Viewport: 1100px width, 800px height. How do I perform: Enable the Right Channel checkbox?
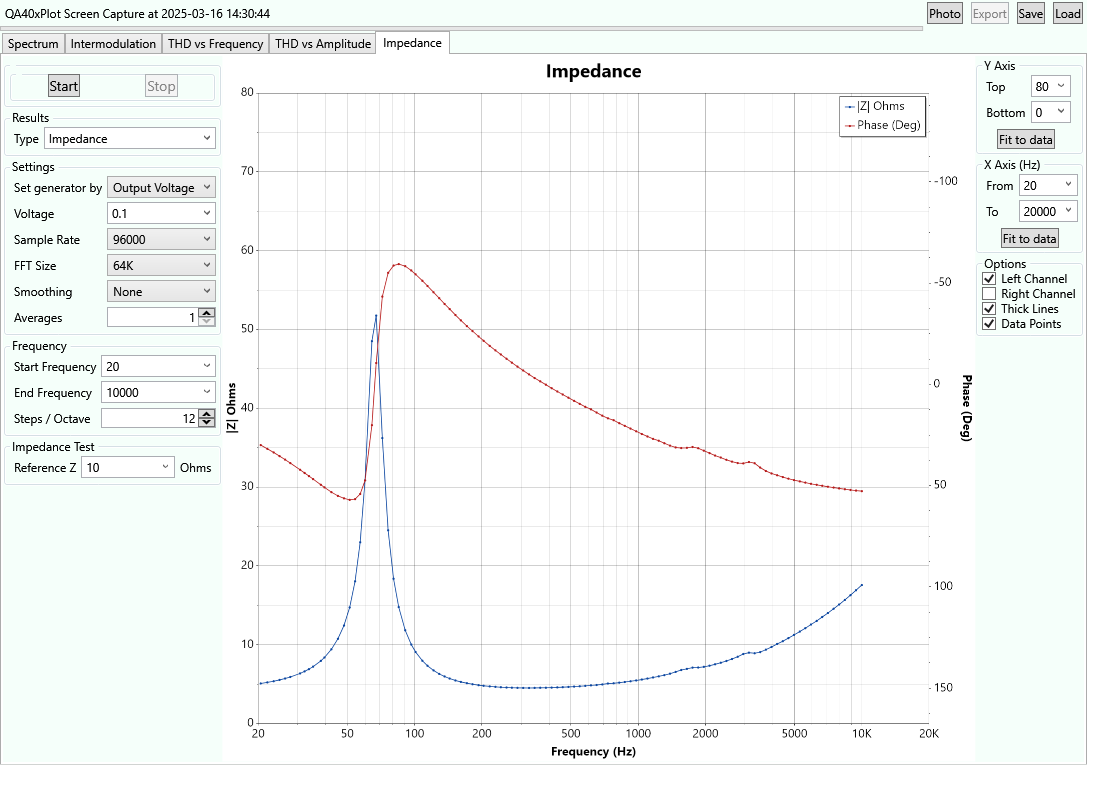click(x=989, y=293)
